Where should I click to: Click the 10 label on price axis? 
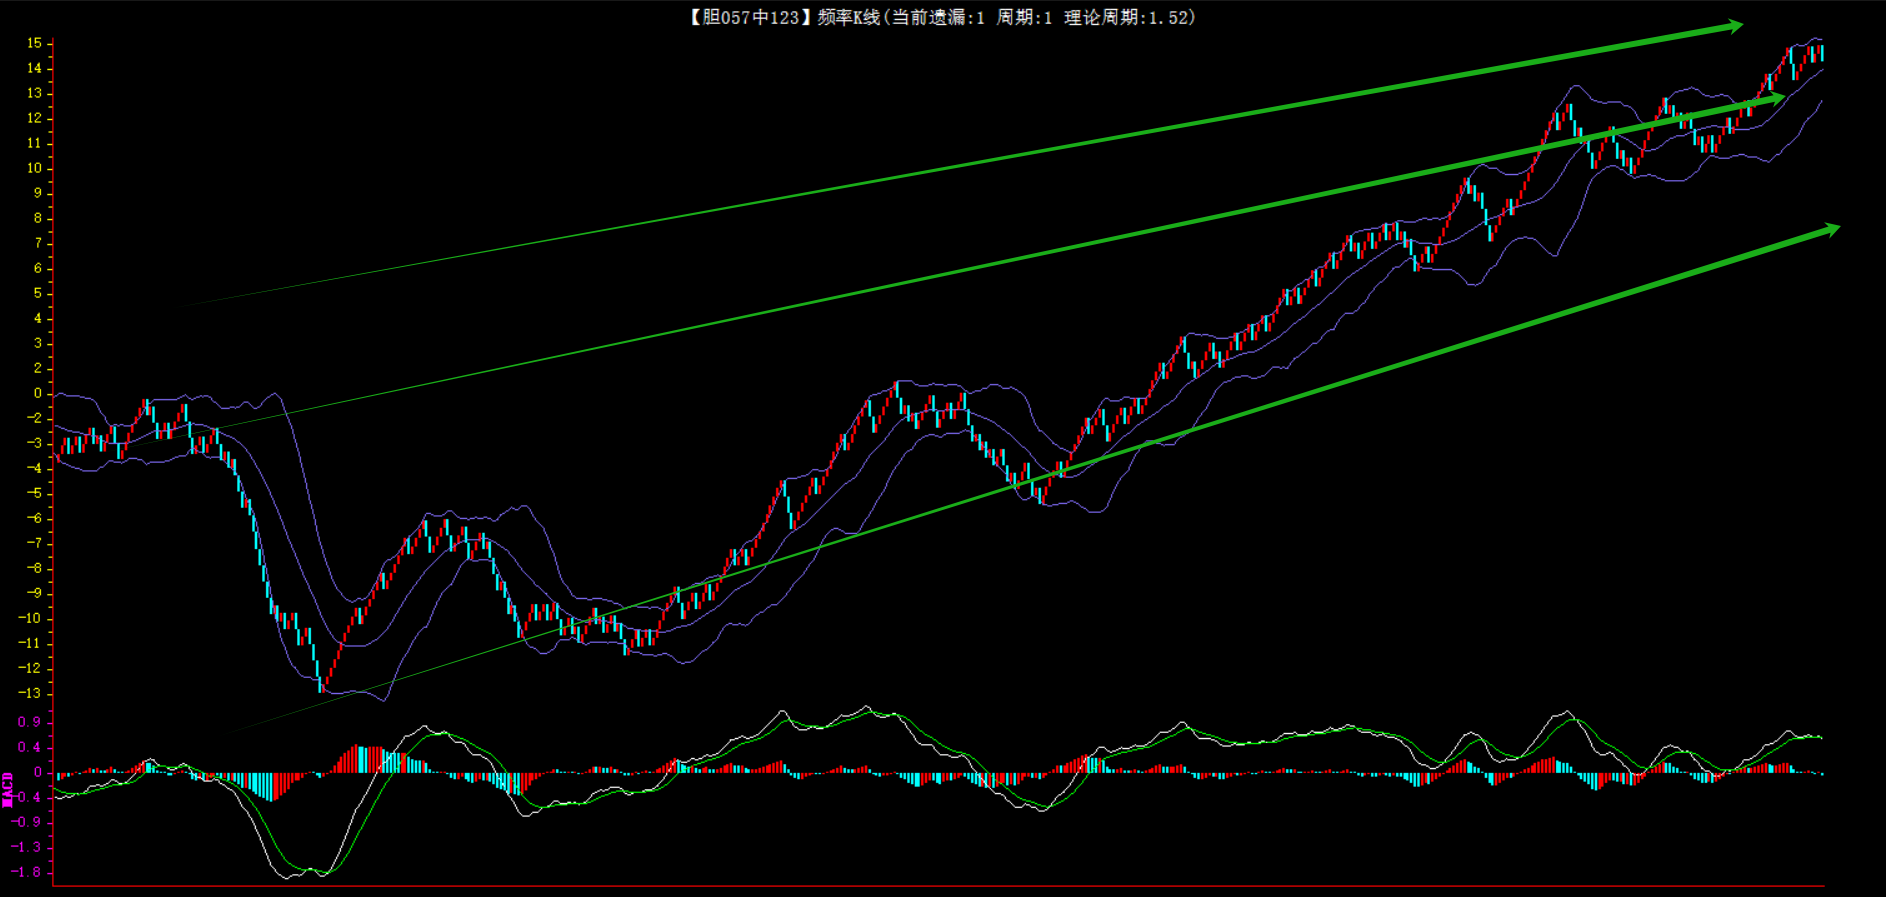tap(34, 168)
